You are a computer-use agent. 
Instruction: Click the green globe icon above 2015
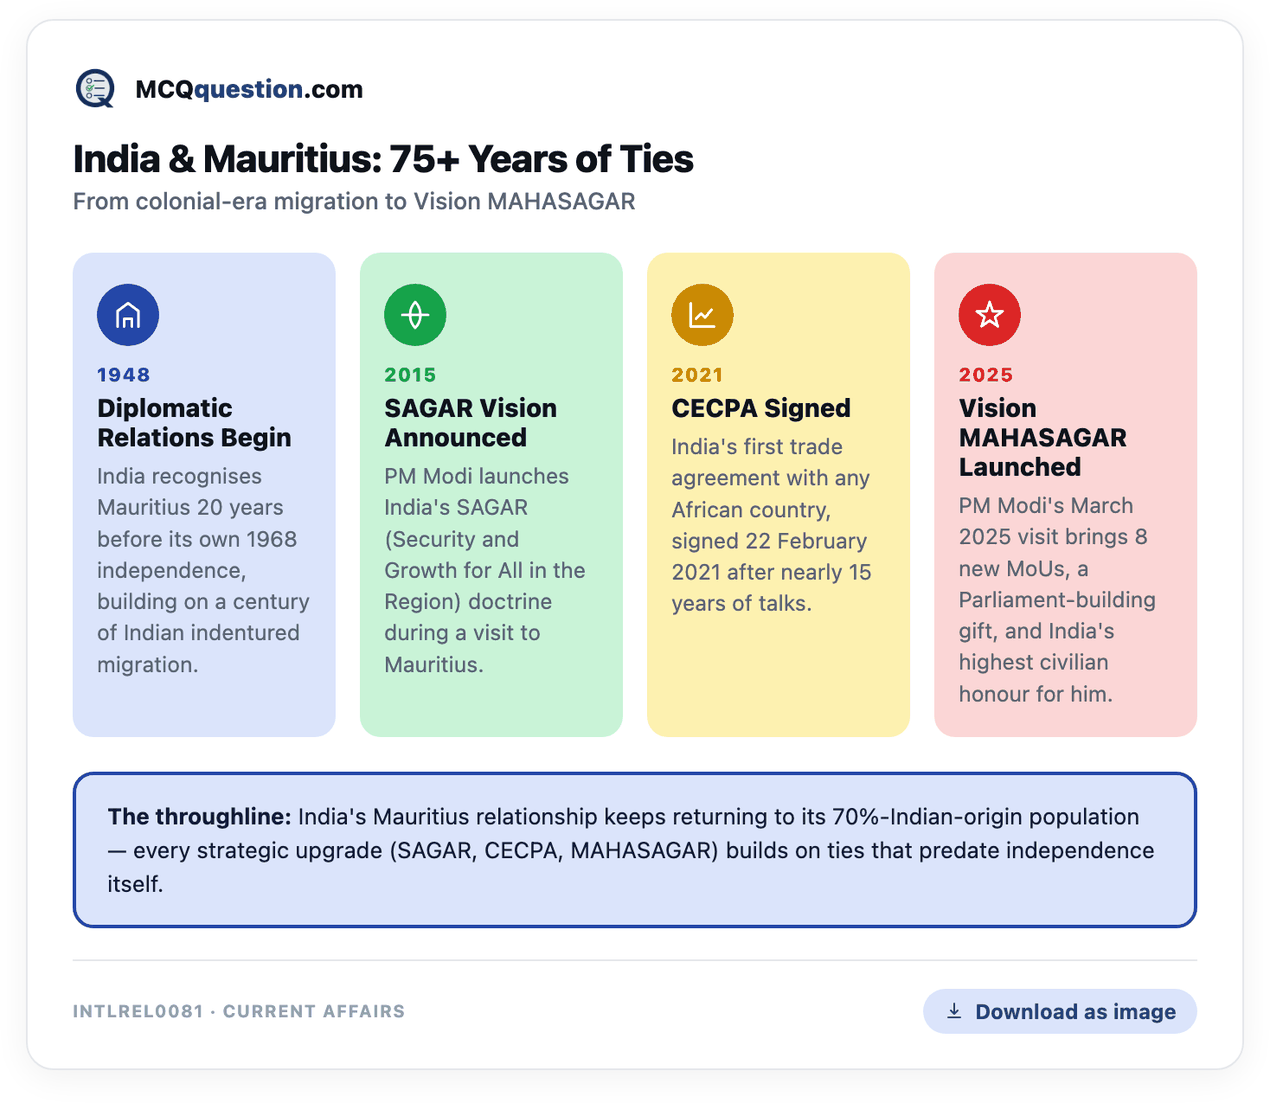point(415,315)
